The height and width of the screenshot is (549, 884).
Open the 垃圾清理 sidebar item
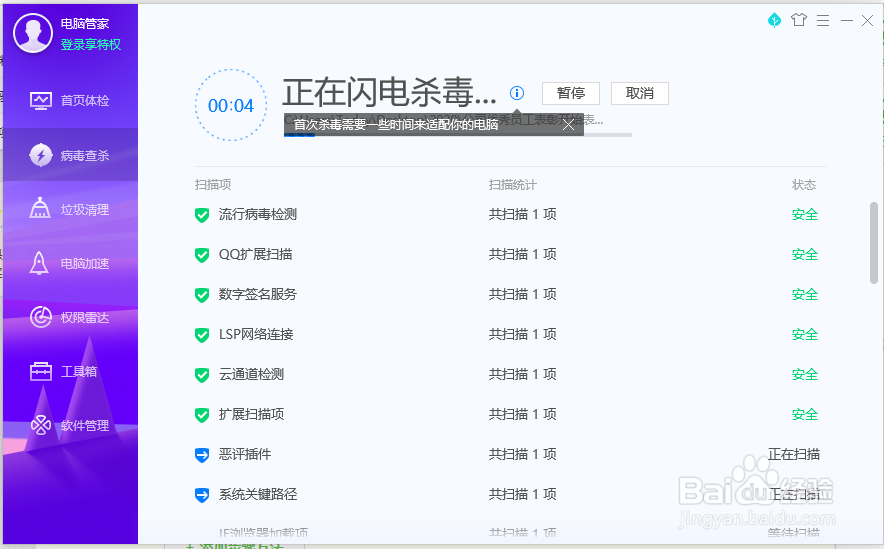[70, 210]
